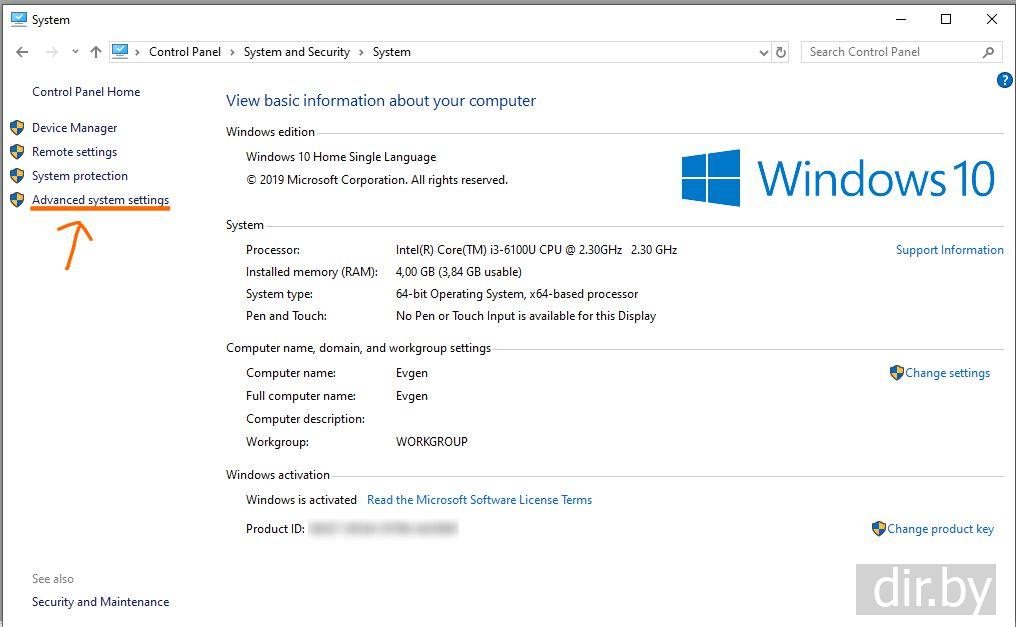Open System protection in sidebar
Image resolution: width=1016 pixels, height=627 pixels.
(x=79, y=176)
